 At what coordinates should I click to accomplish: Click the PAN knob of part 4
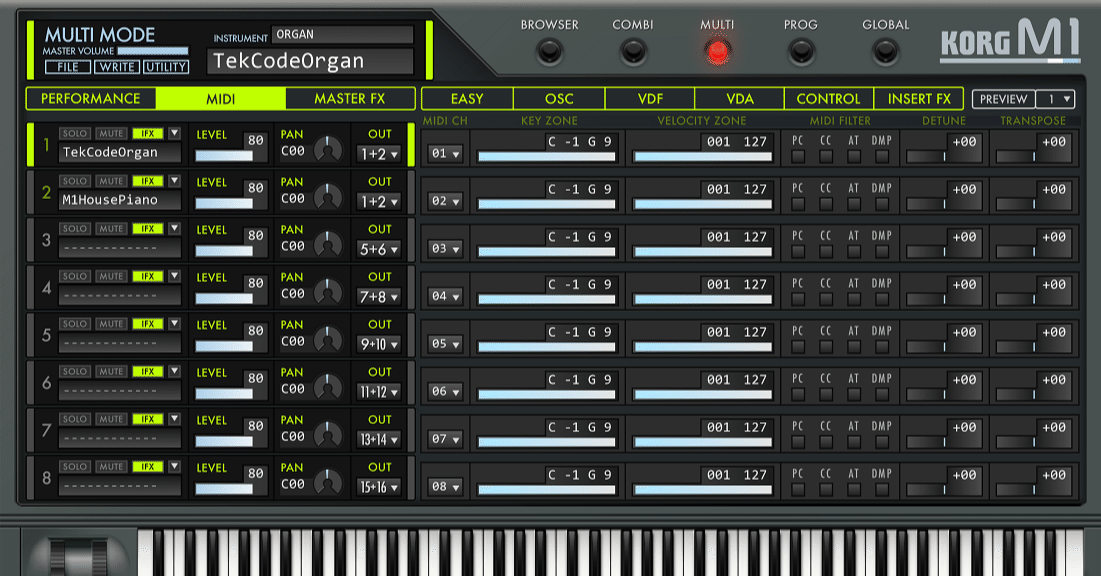click(328, 292)
